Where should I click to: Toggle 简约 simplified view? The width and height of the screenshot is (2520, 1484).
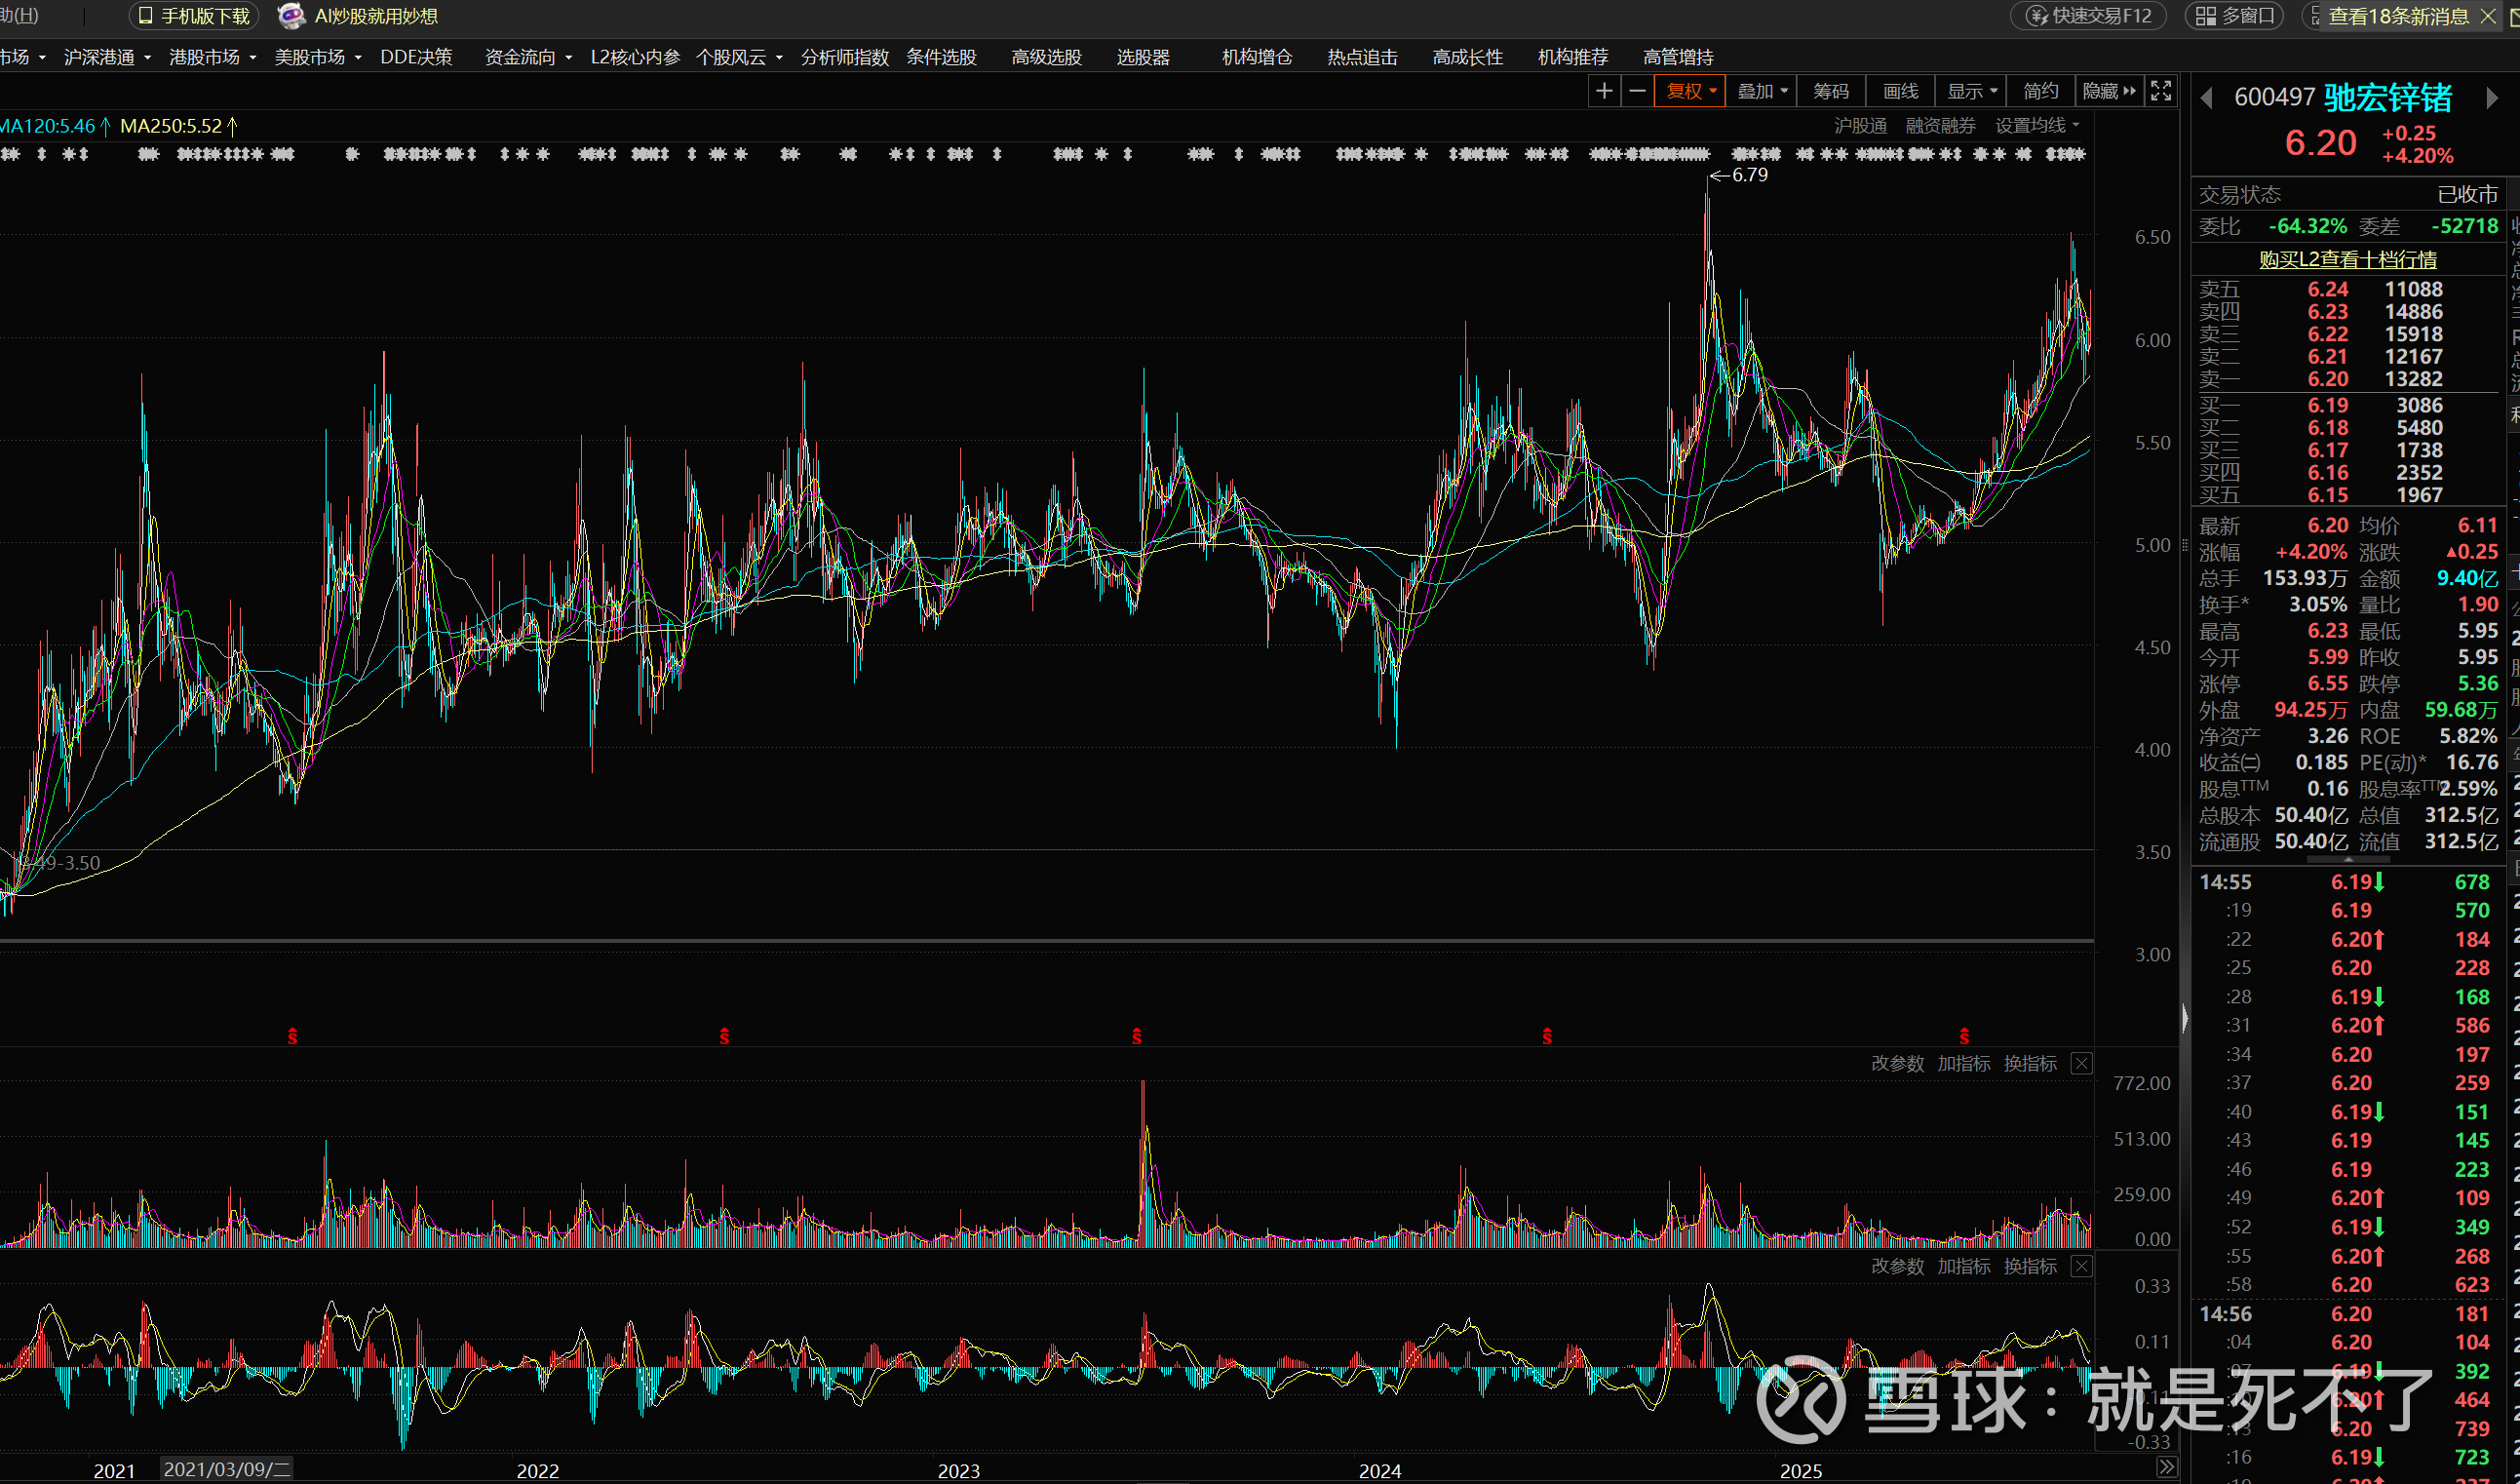(2040, 91)
